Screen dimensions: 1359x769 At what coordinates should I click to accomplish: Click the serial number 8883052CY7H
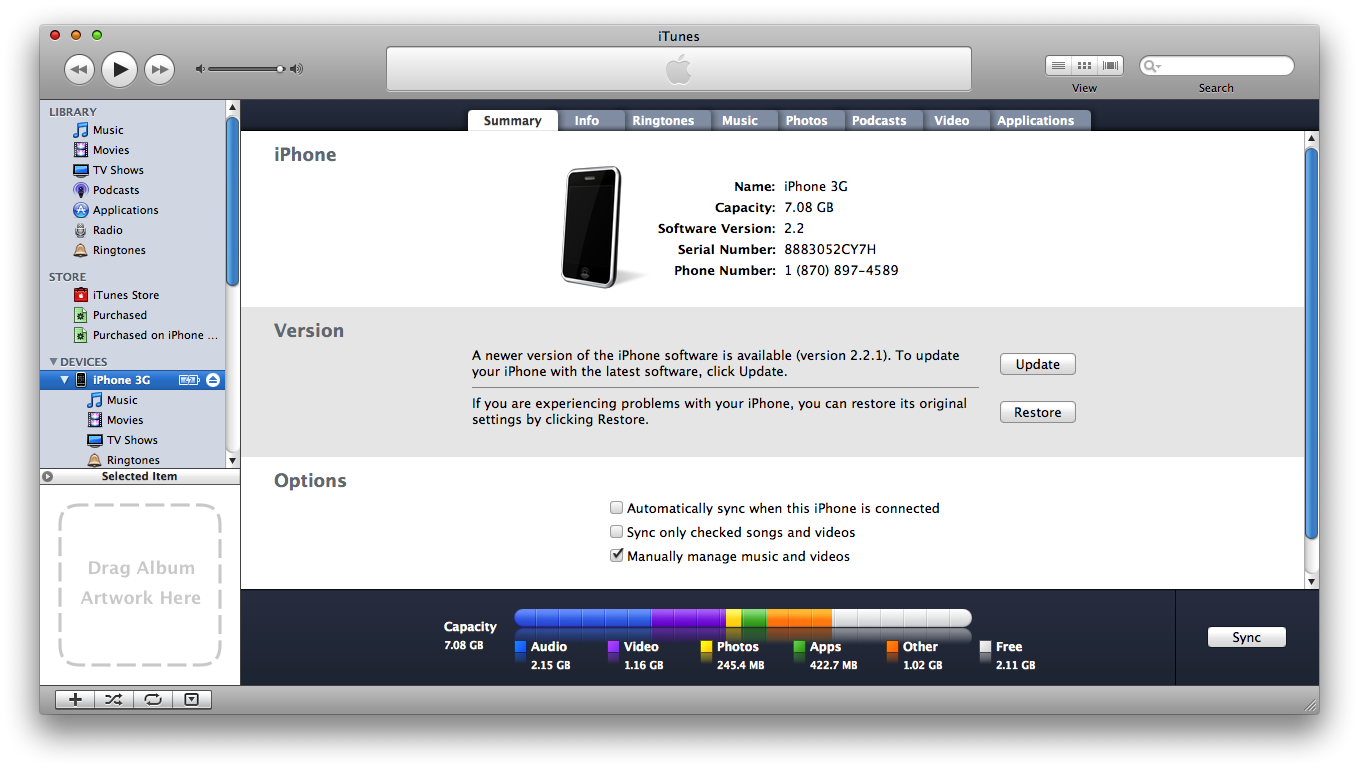pos(830,249)
